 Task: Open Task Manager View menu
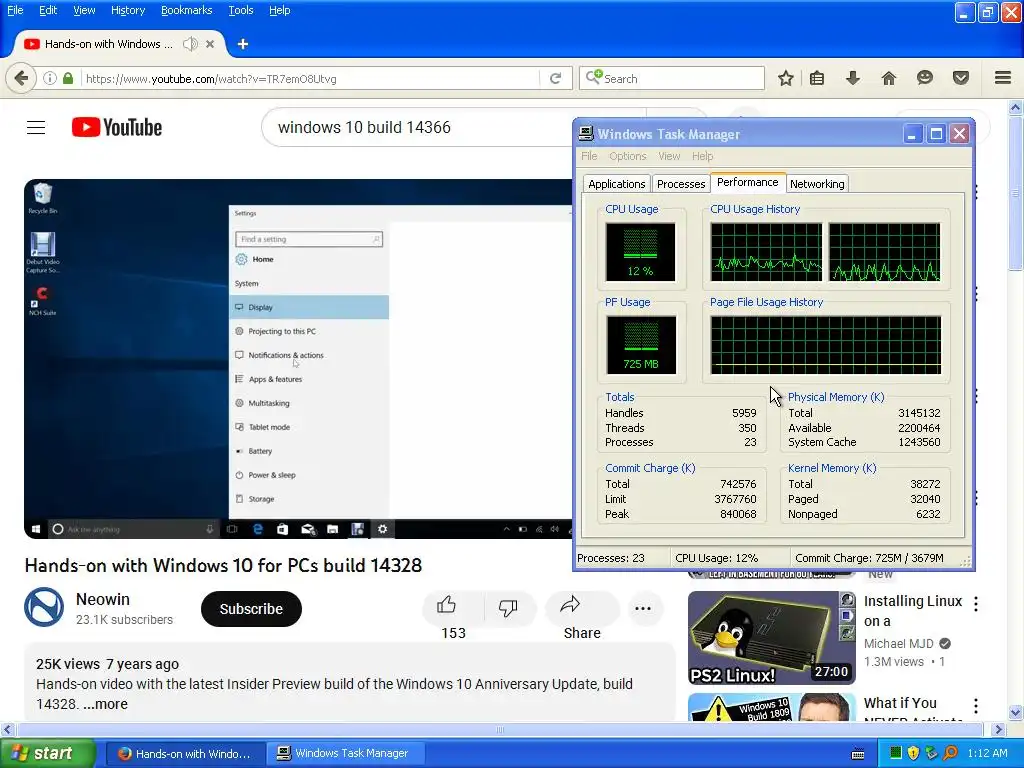(x=669, y=156)
